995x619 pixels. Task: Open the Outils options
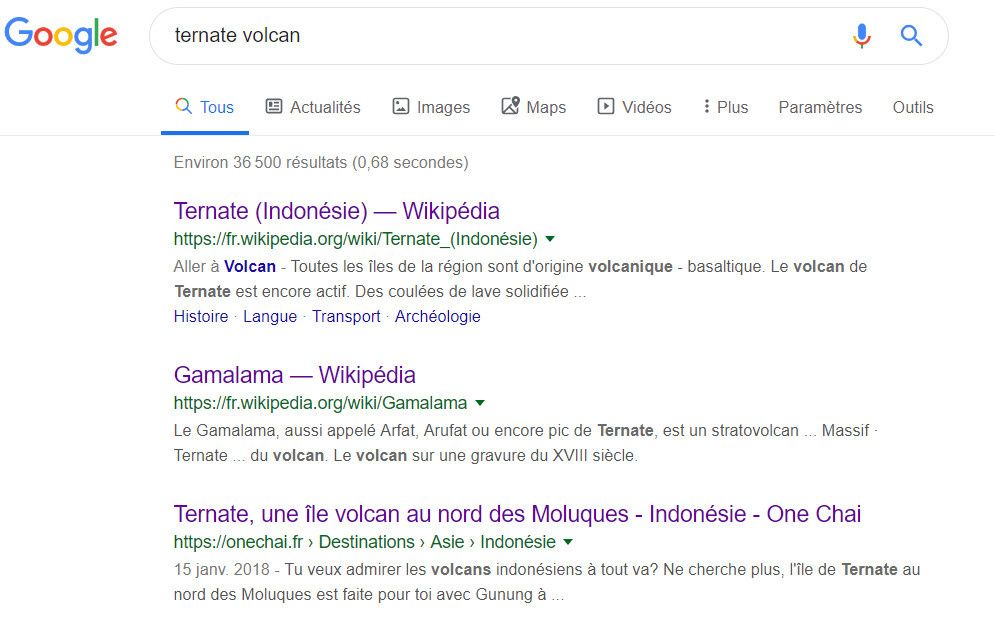(x=913, y=107)
